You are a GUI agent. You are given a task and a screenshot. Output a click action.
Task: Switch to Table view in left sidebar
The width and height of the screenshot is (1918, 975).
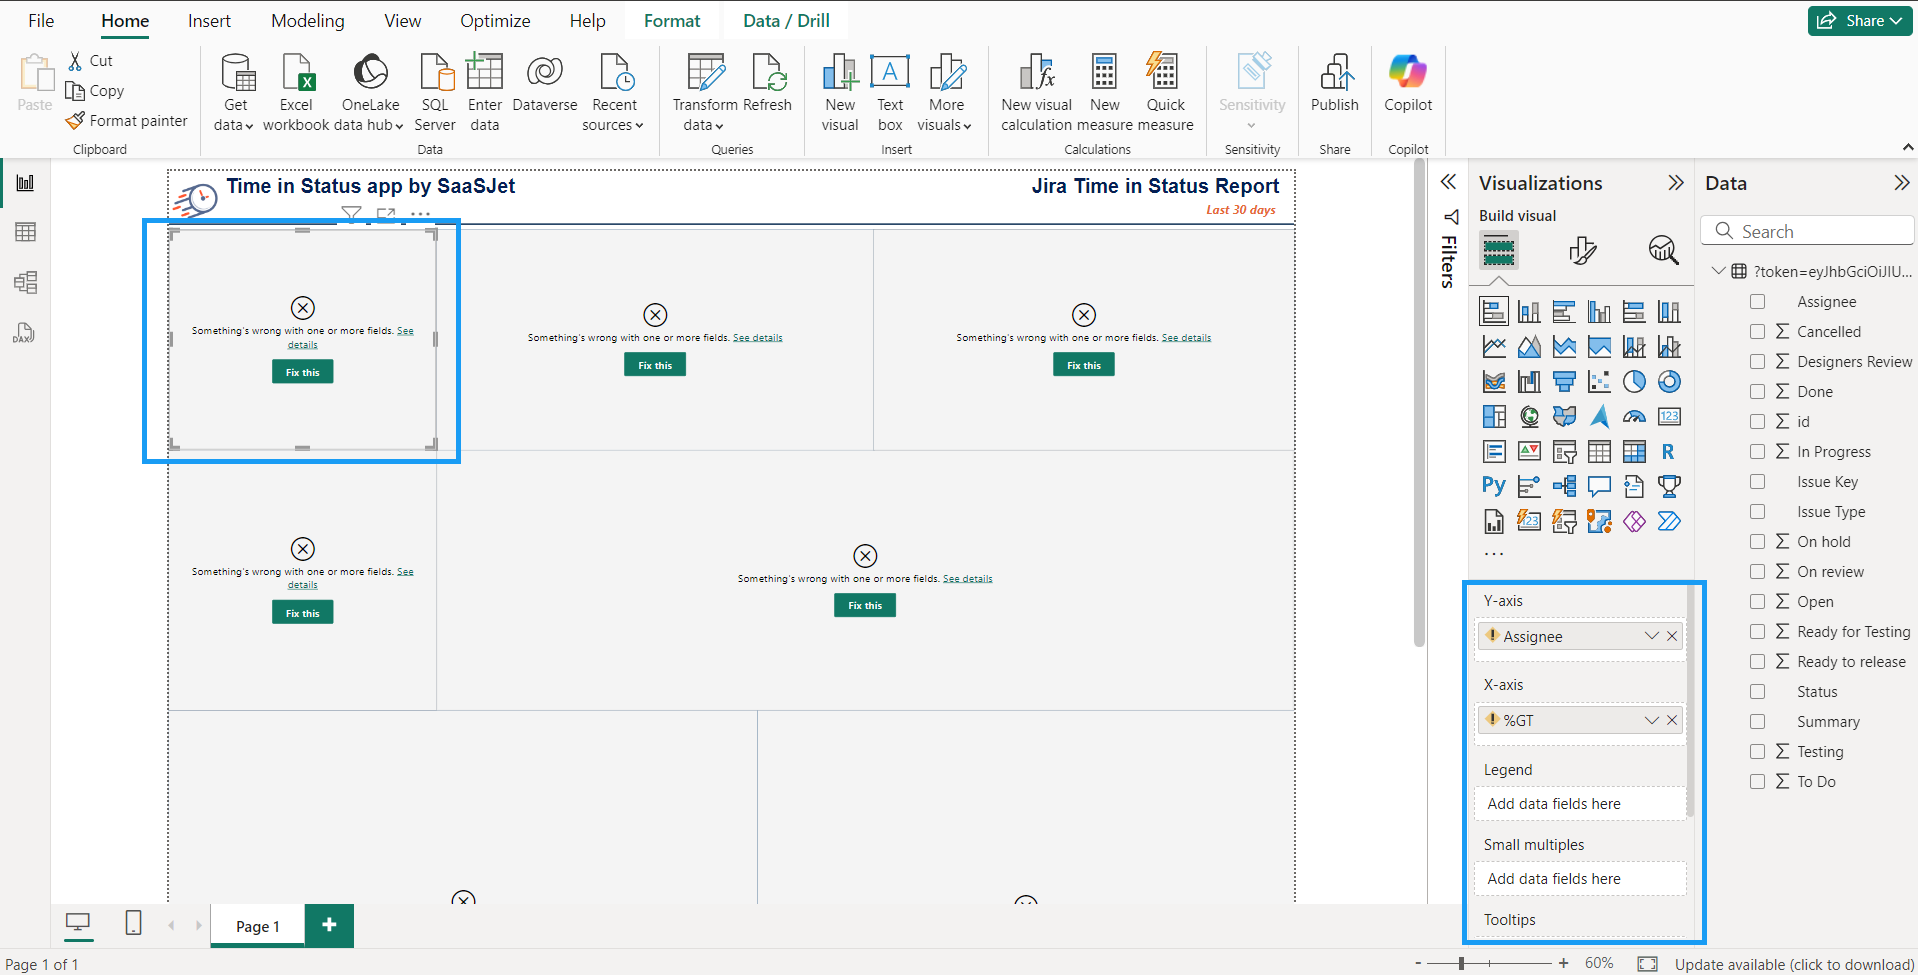[25, 232]
